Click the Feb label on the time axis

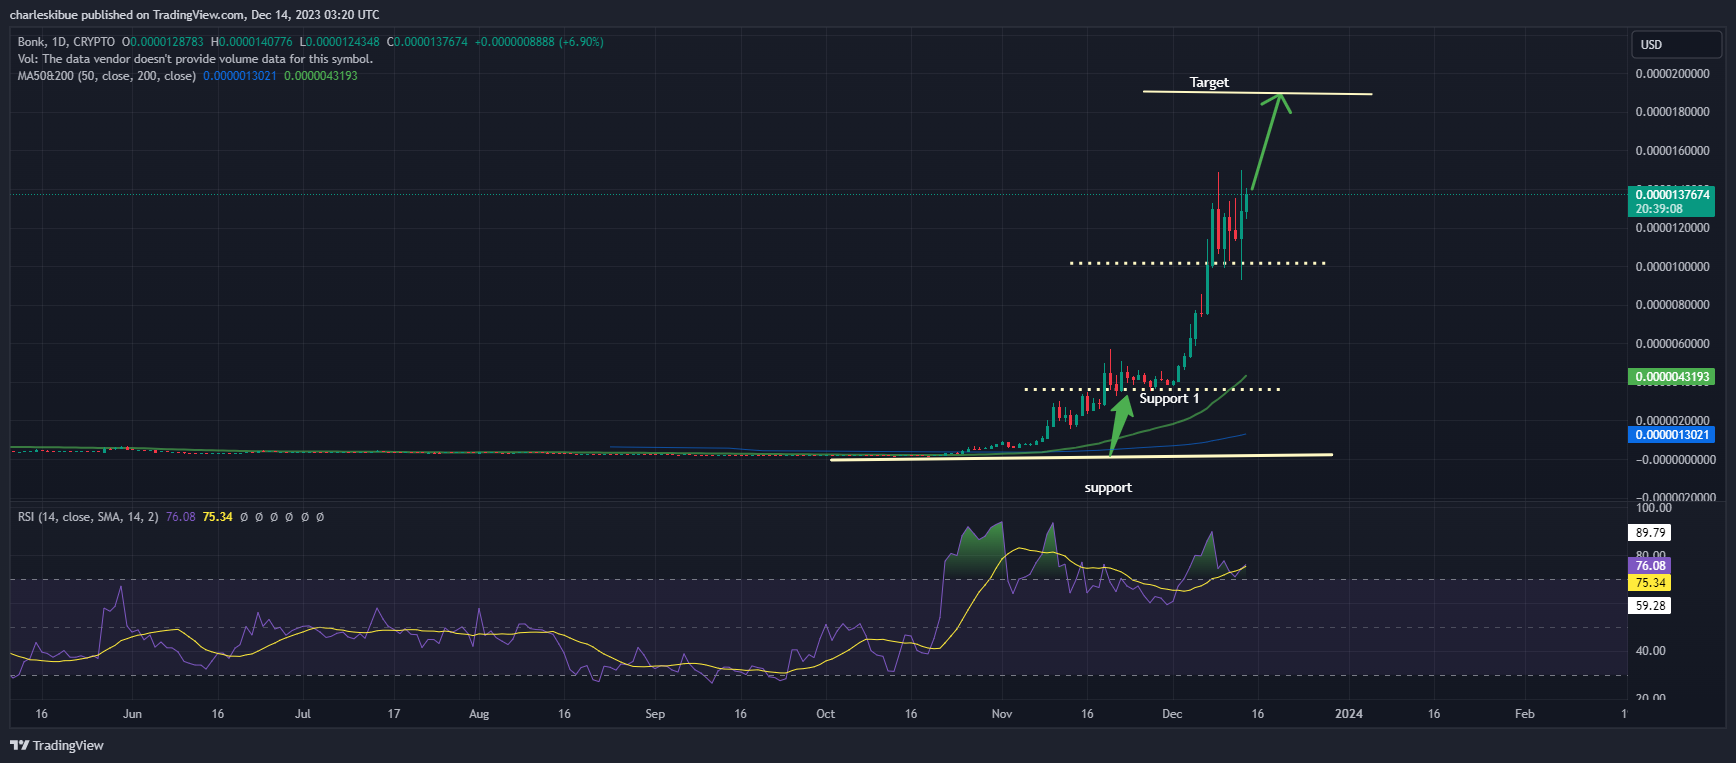pos(1525,714)
